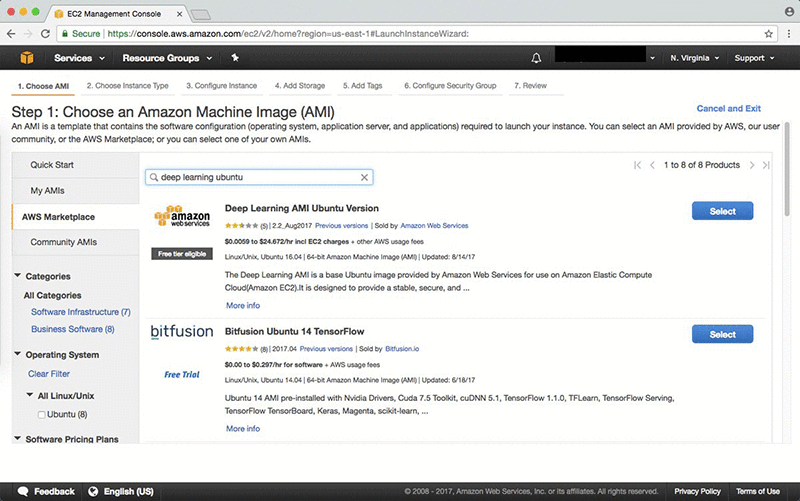Click Chrome profile avatar icon
800x501 pixels.
coord(789,11)
